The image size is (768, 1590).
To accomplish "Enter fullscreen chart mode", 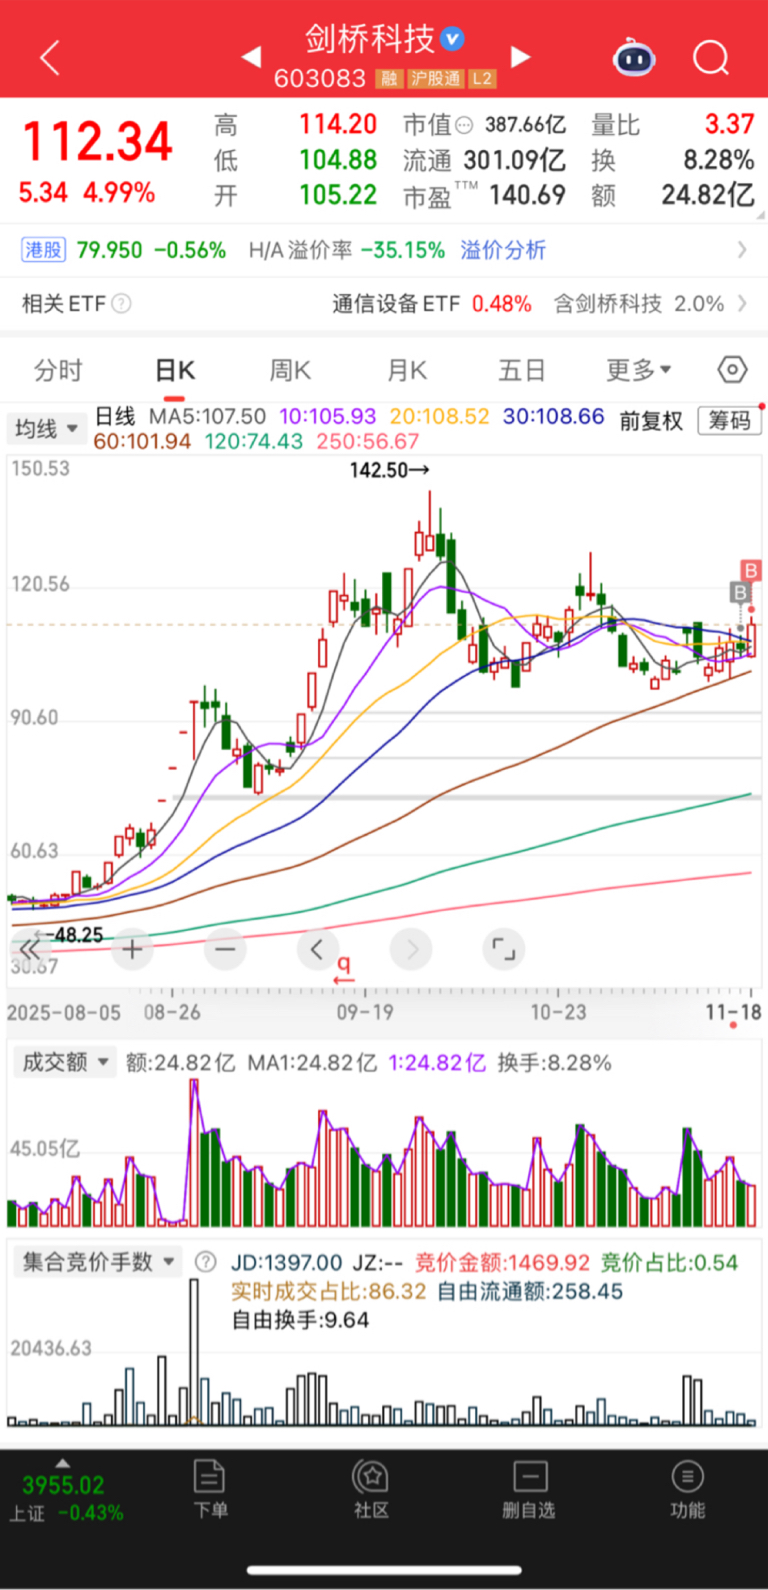I will [504, 949].
